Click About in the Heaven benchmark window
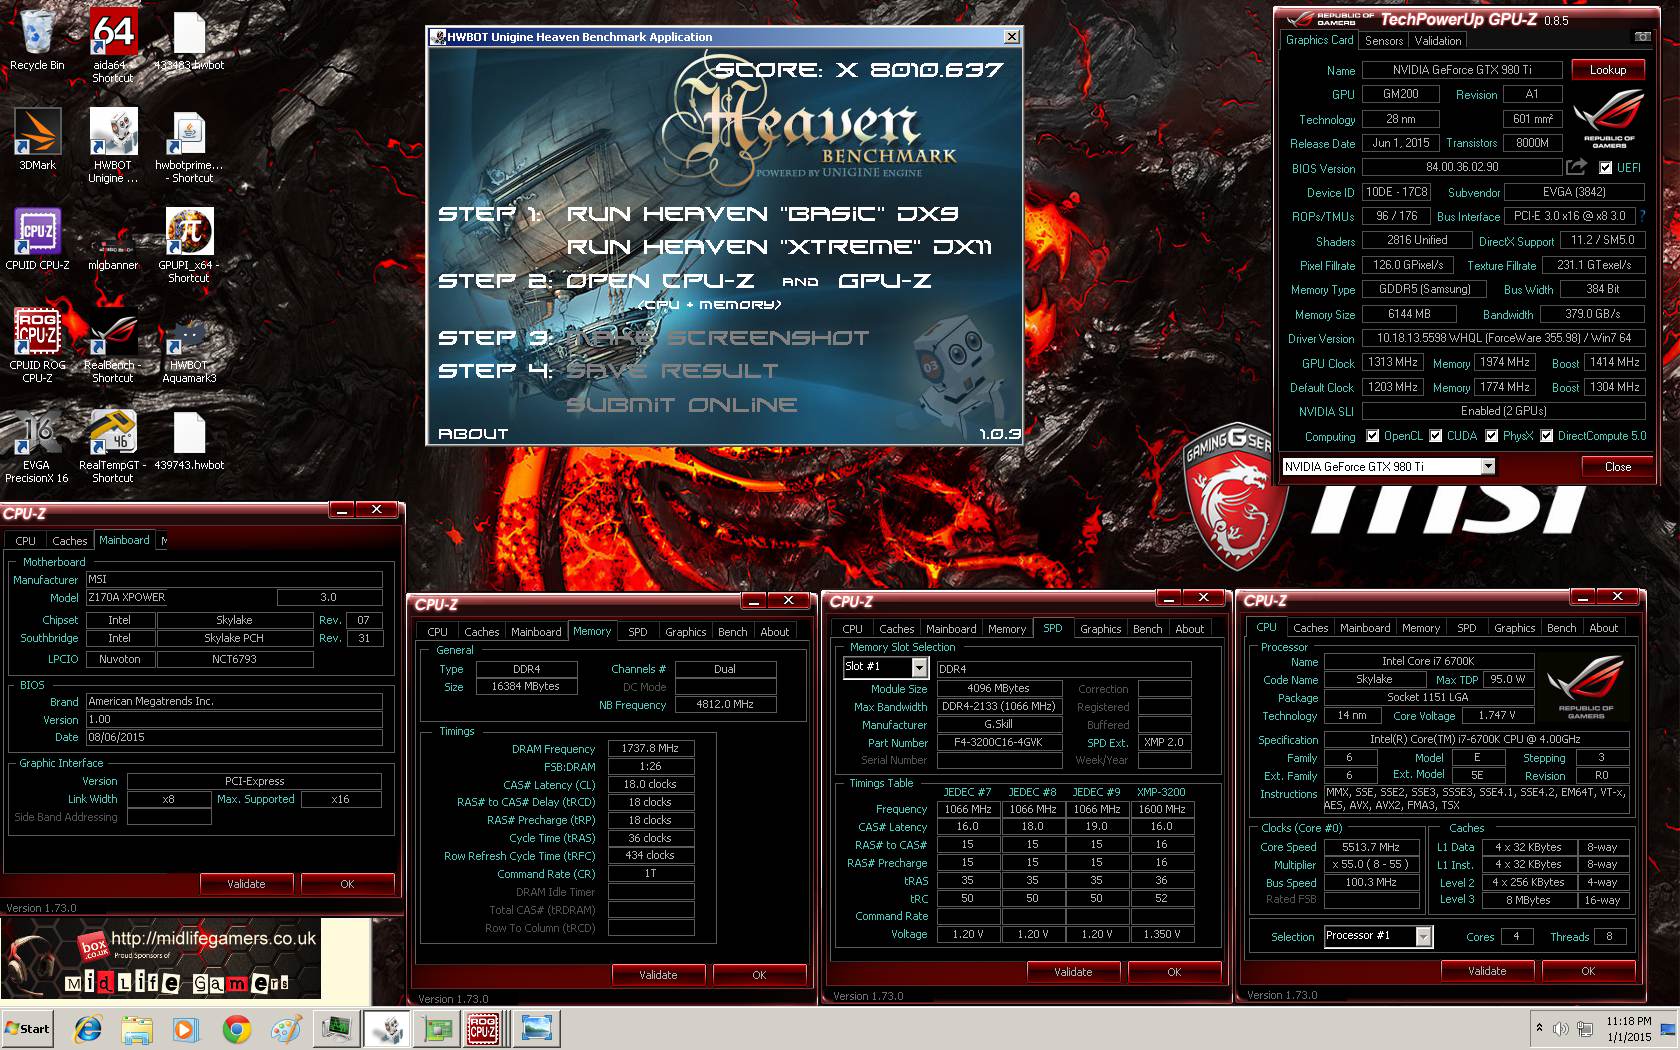Image resolution: width=1680 pixels, height=1050 pixels. pyautogui.click(x=473, y=434)
